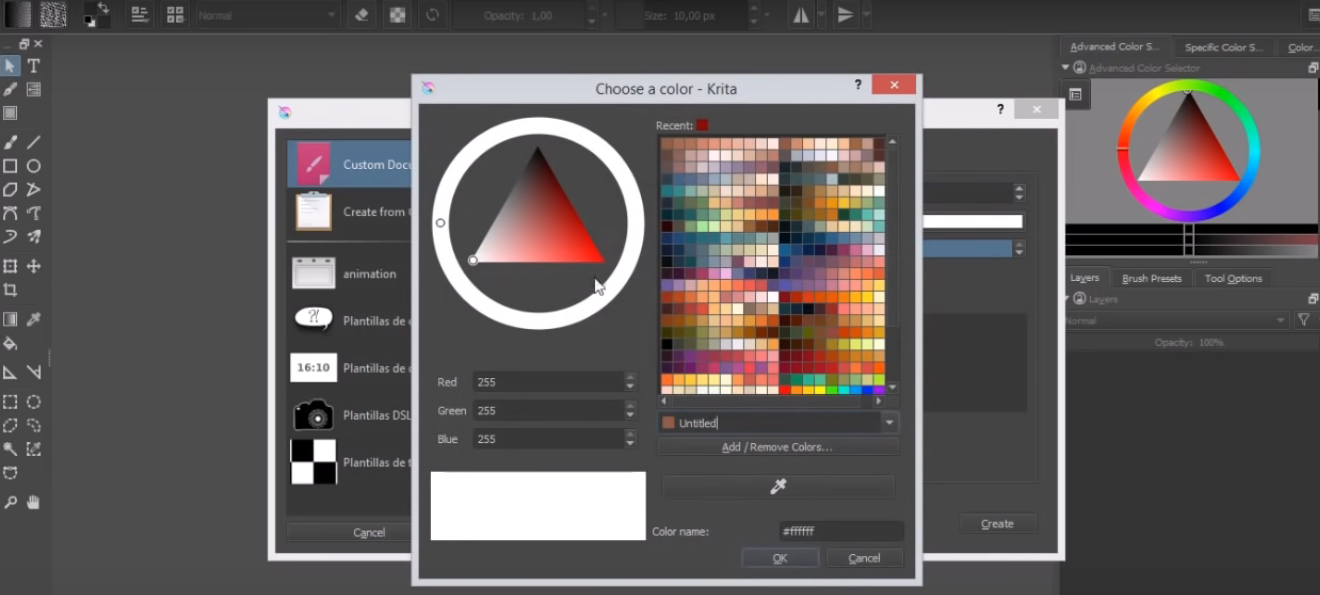
Task: Open the Layers blending mode dropdown
Action: point(1177,321)
